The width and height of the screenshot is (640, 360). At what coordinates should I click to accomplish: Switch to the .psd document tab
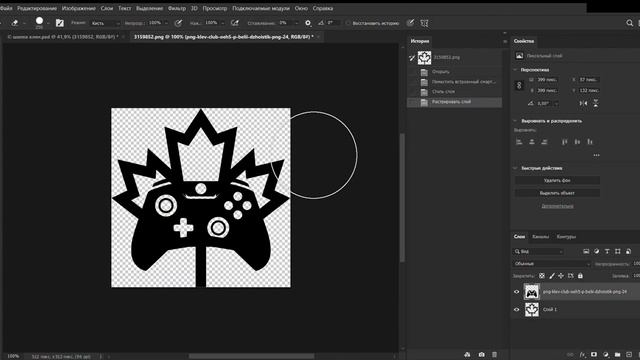coord(63,37)
